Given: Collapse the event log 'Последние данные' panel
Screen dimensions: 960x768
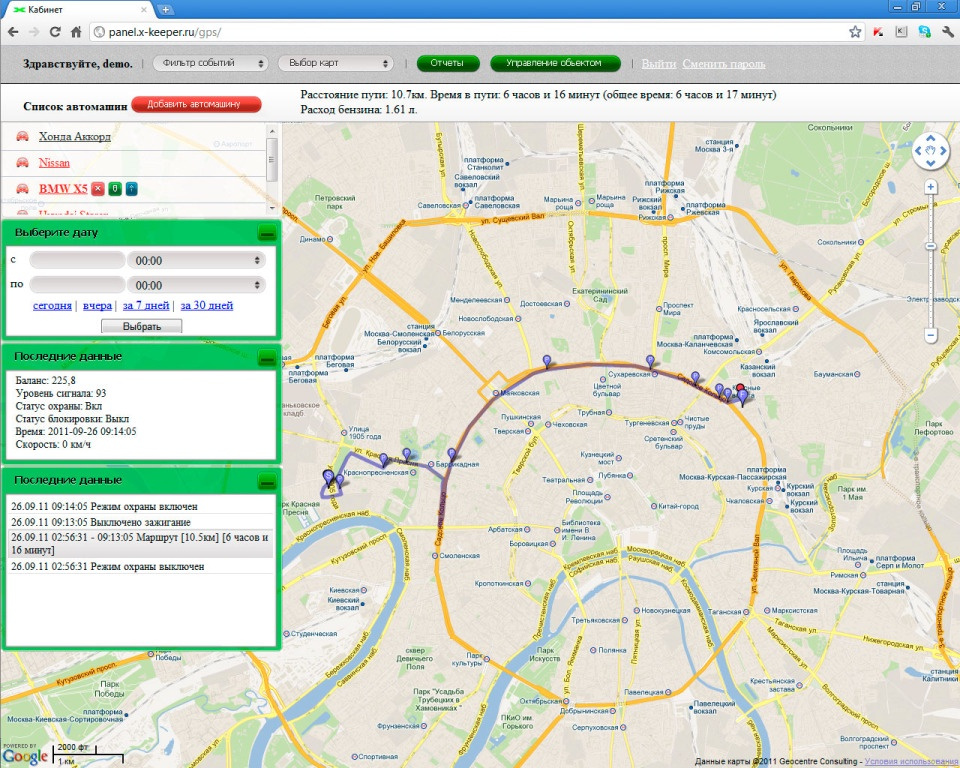Looking at the screenshot, I should (266, 481).
